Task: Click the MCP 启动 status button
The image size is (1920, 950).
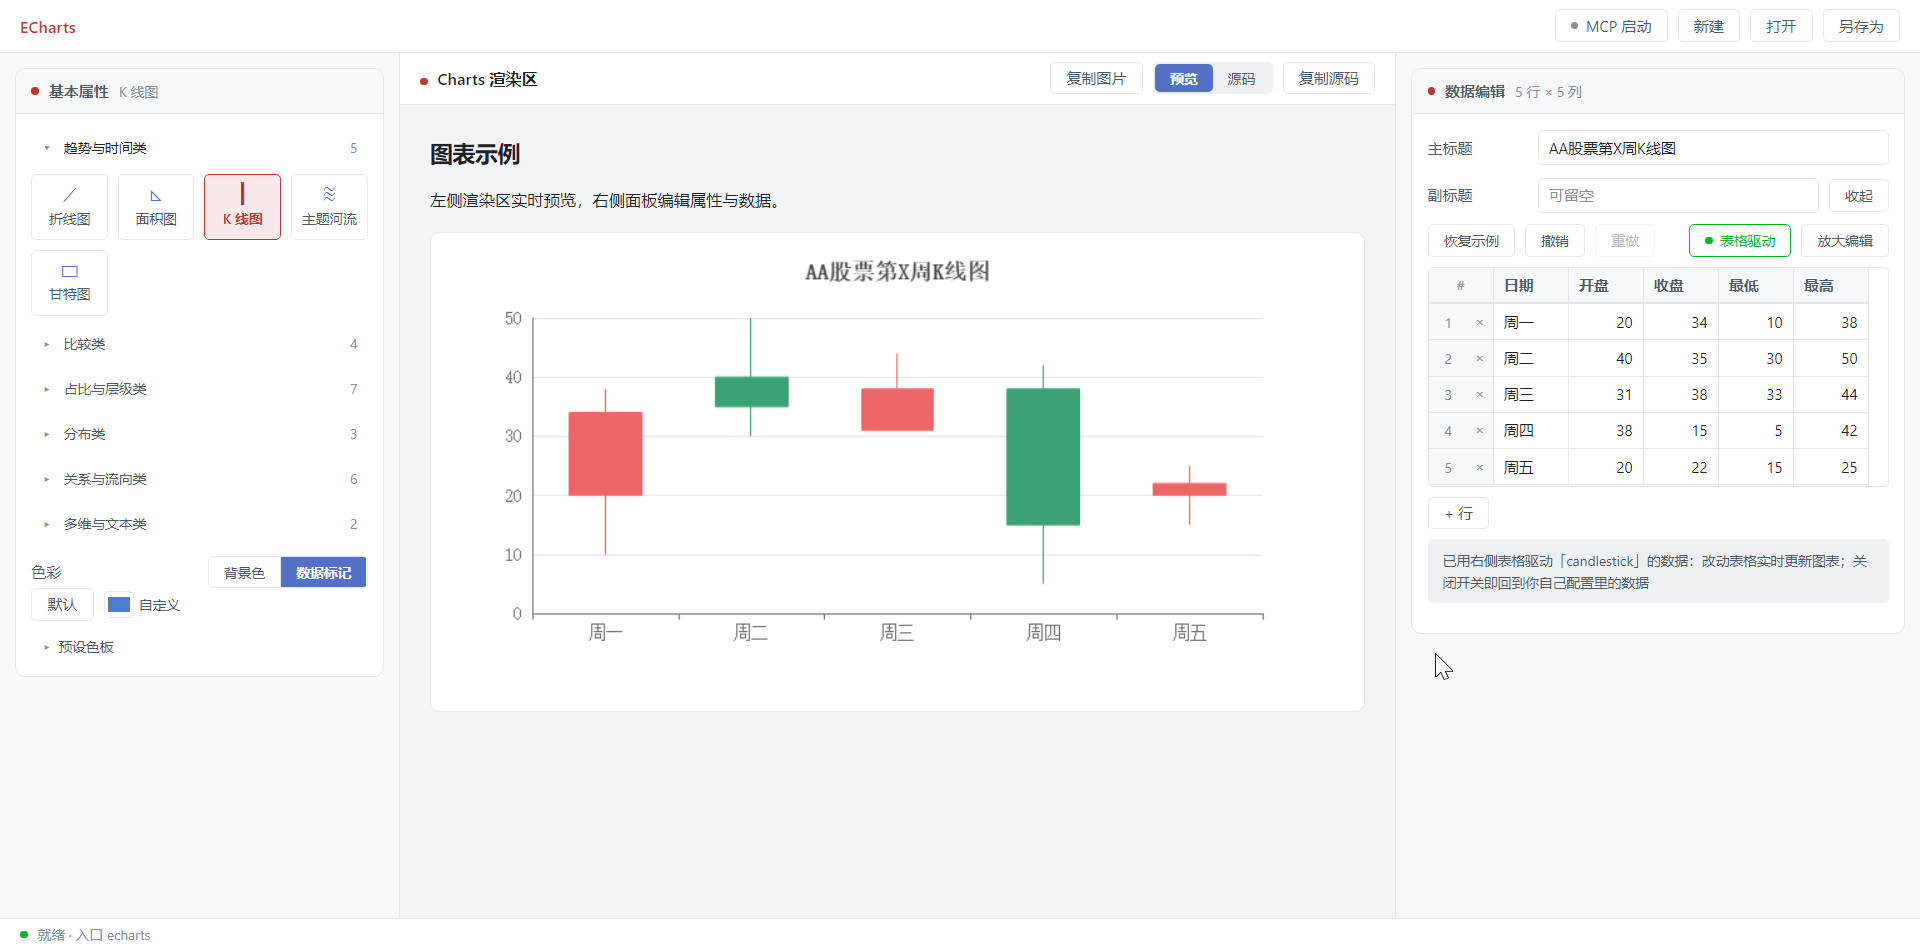Action: pyautogui.click(x=1611, y=27)
